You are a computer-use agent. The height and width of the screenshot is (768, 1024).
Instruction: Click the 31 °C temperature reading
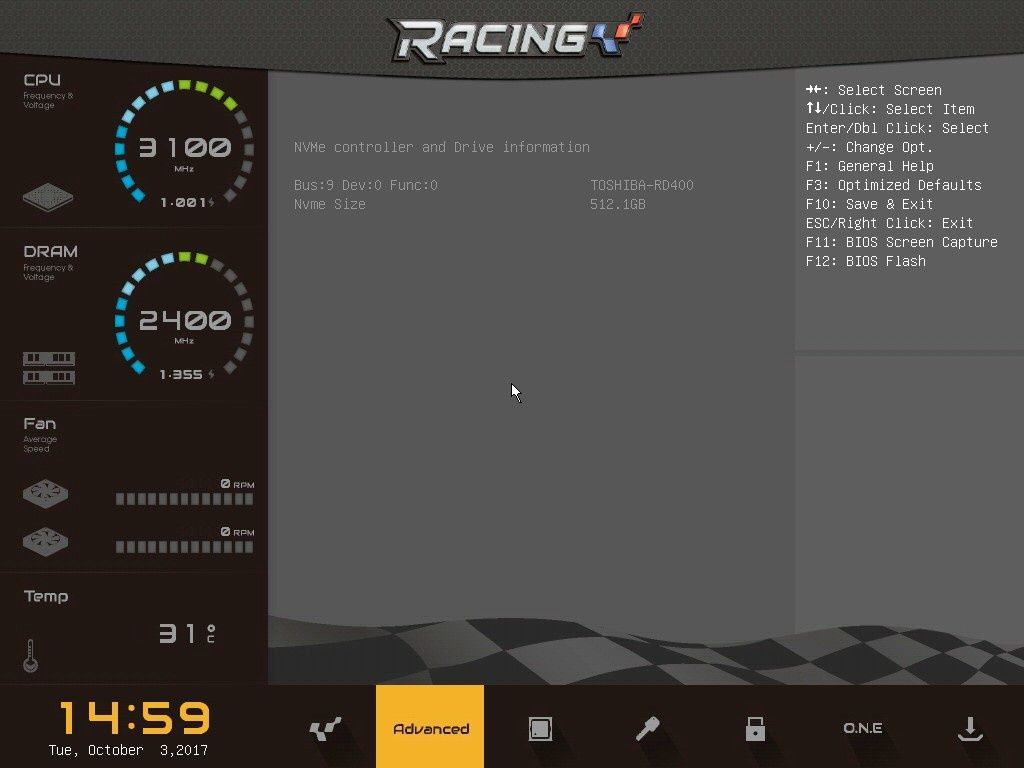tap(187, 633)
